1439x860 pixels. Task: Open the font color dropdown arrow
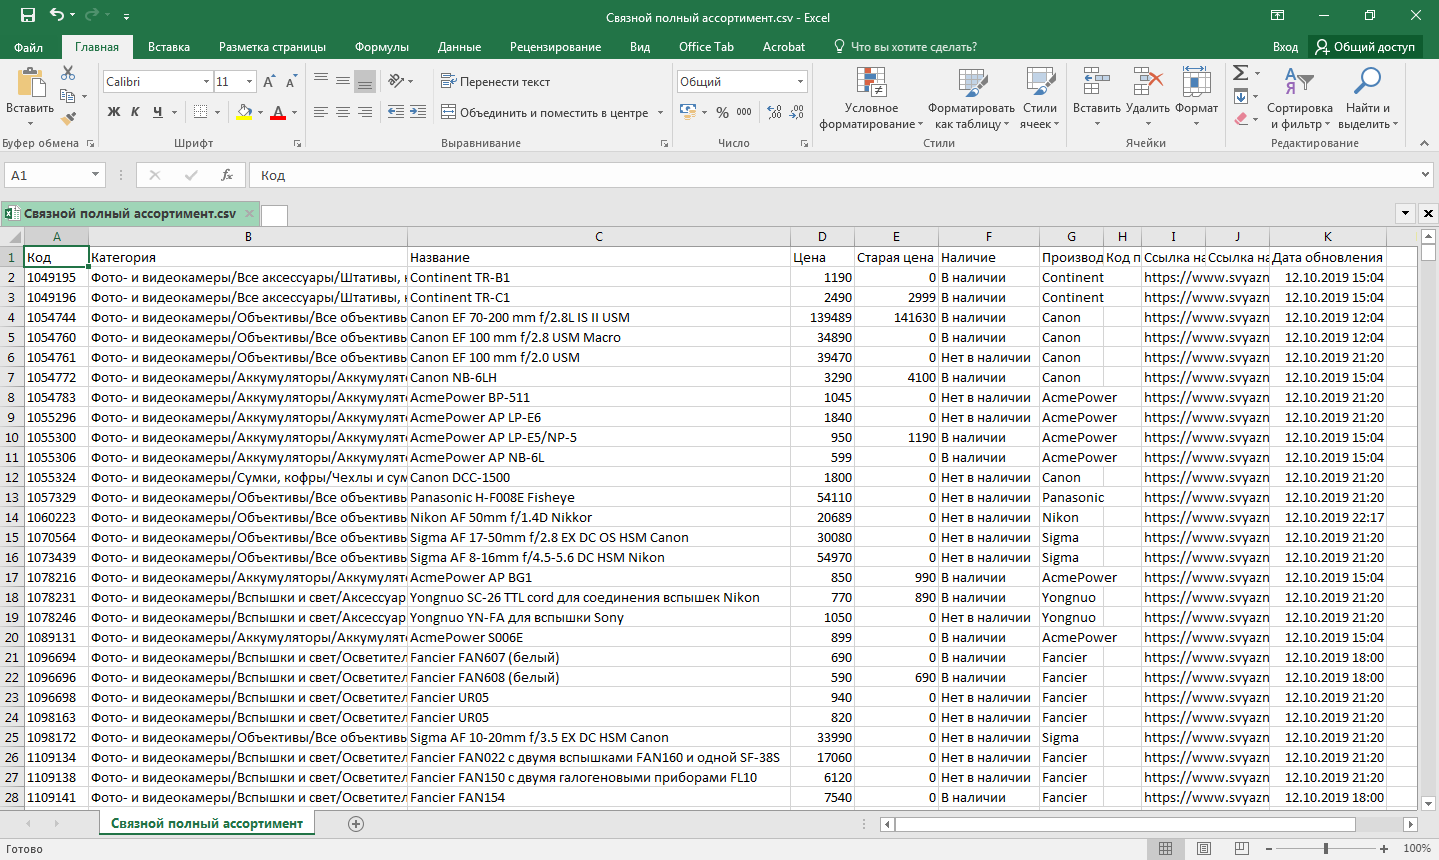295,112
